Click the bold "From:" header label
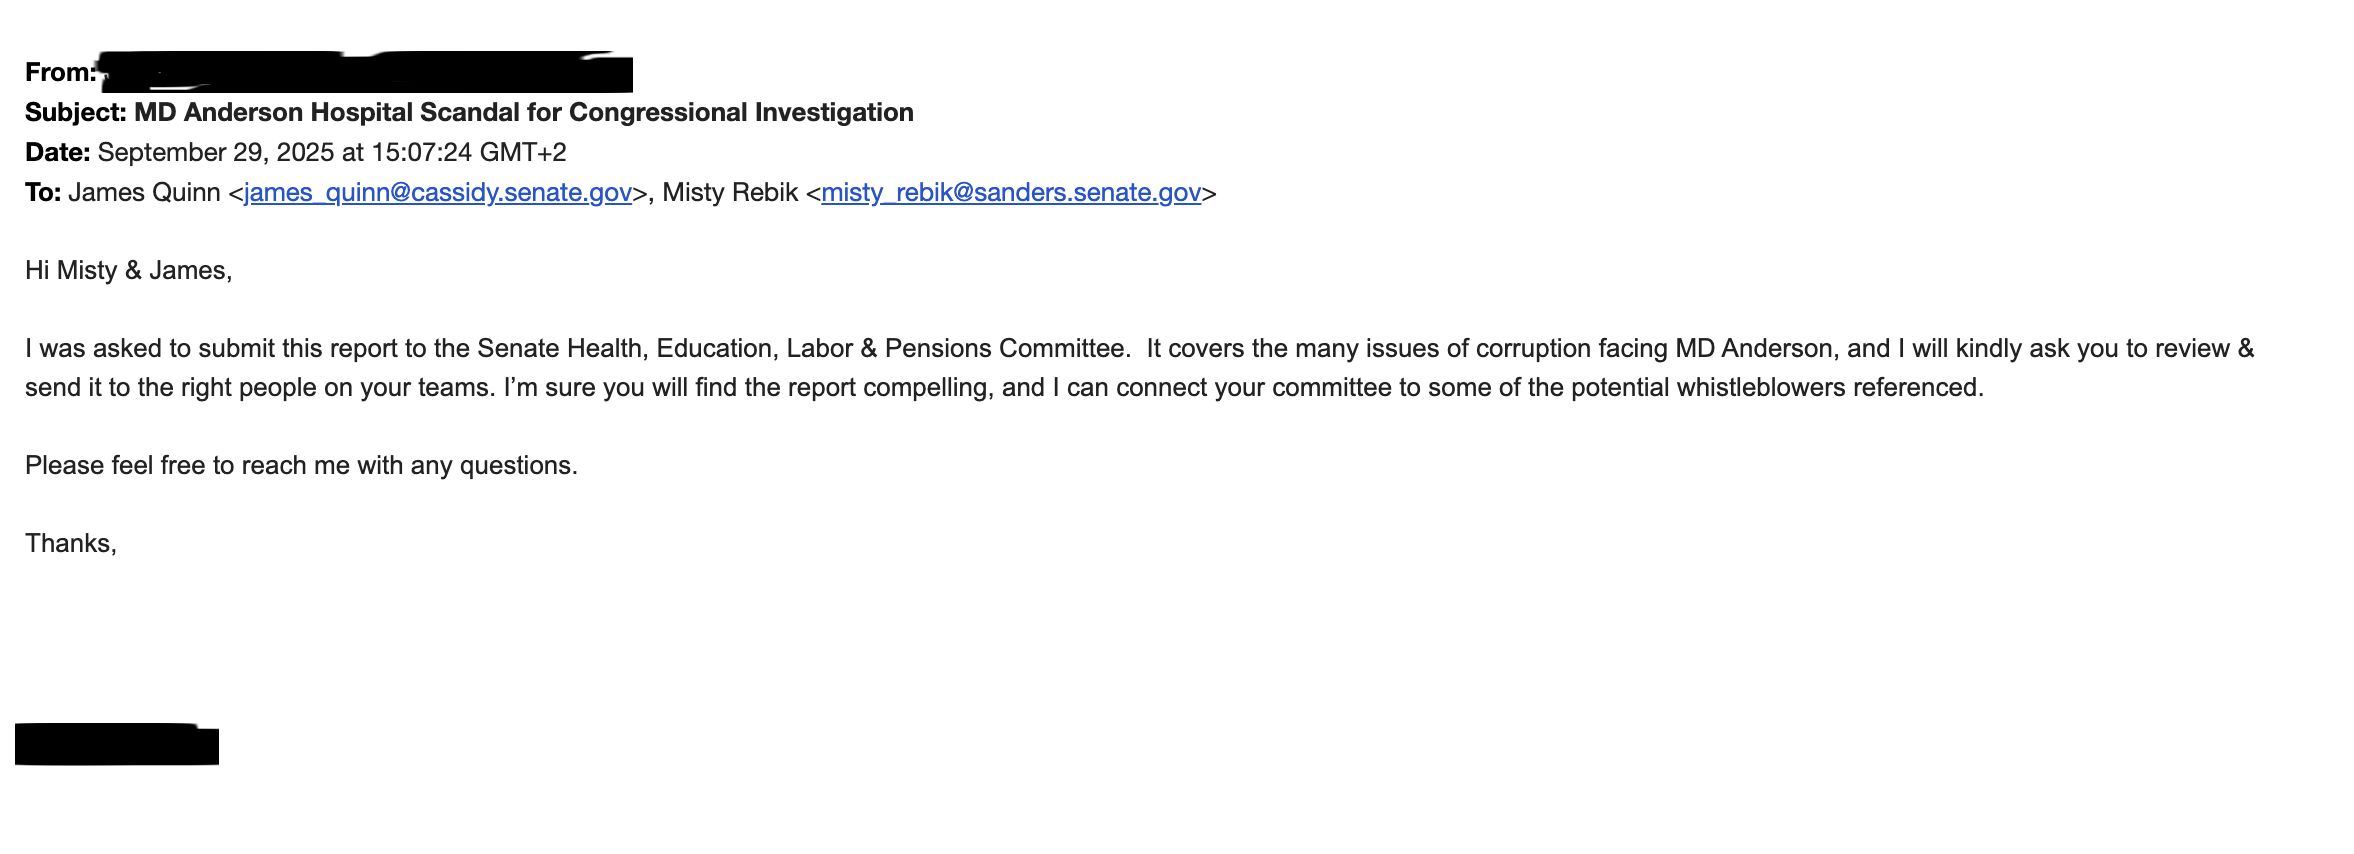2354x854 pixels. click(x=60, y=73)
